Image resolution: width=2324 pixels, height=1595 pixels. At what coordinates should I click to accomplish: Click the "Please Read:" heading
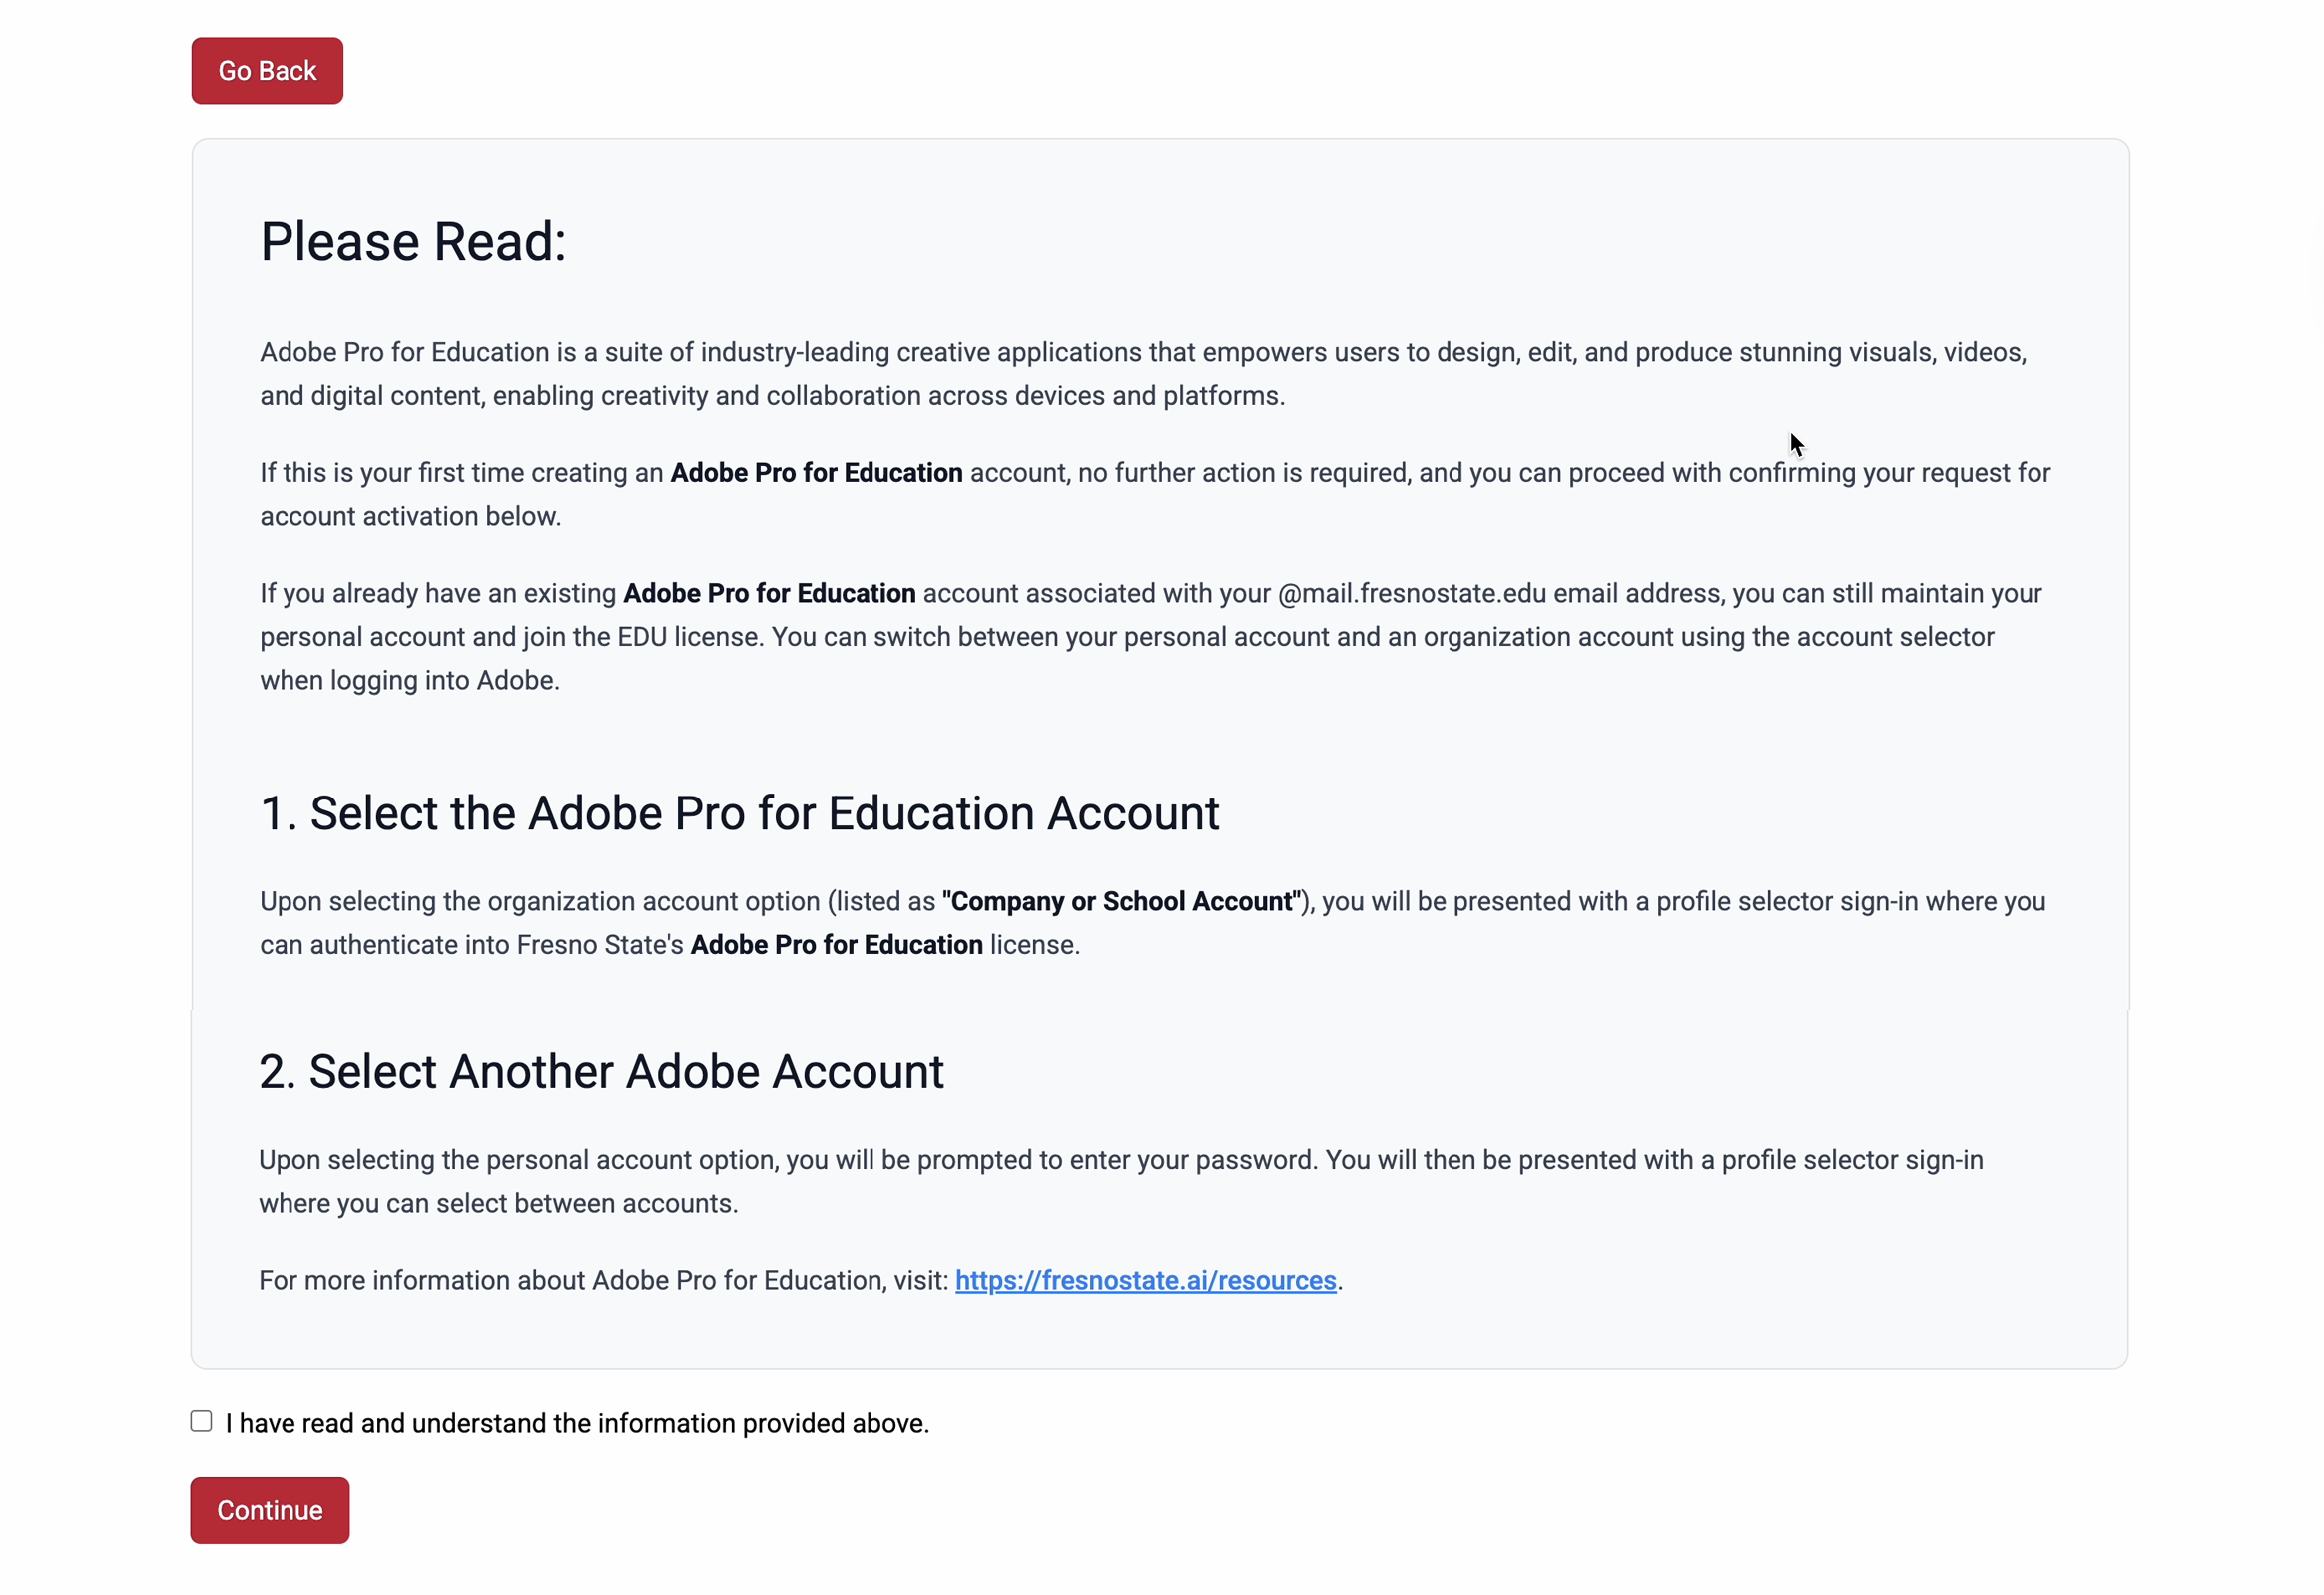pos(413,240)
